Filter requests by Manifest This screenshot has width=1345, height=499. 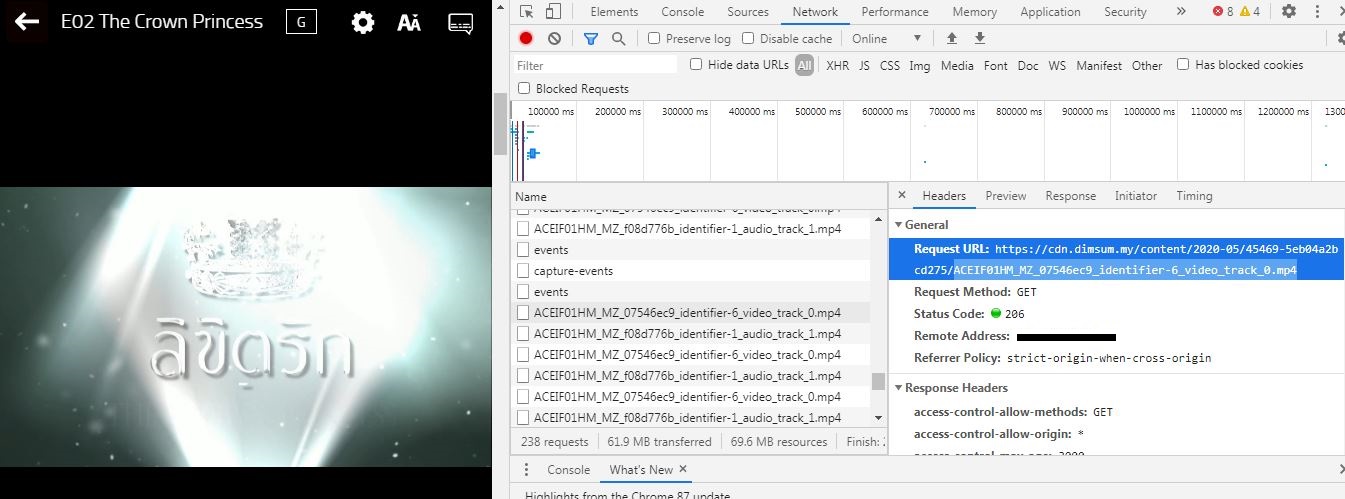(x=1099, y=65)
